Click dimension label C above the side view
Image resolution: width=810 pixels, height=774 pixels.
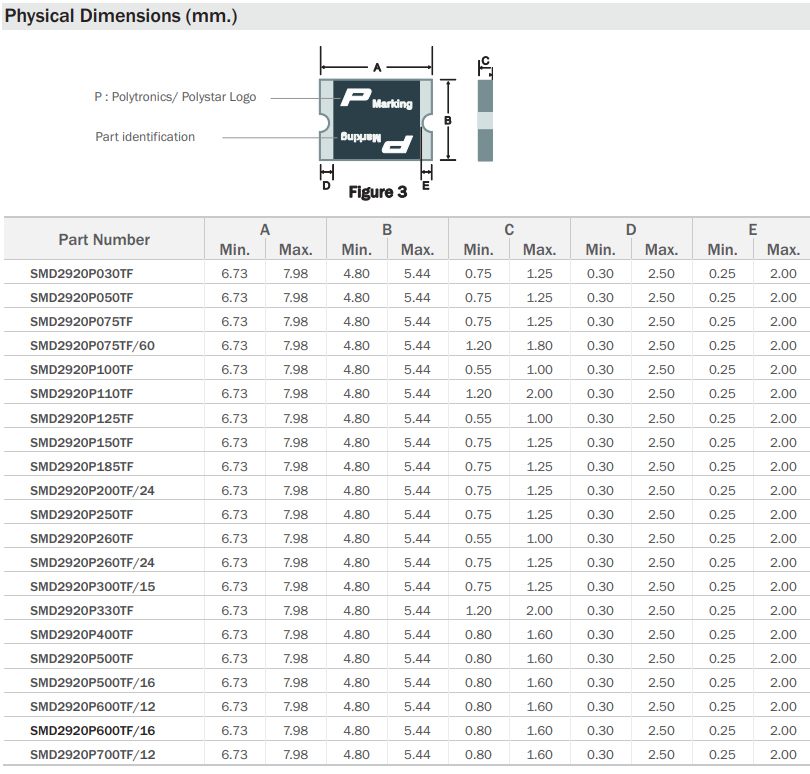point(485,61)
